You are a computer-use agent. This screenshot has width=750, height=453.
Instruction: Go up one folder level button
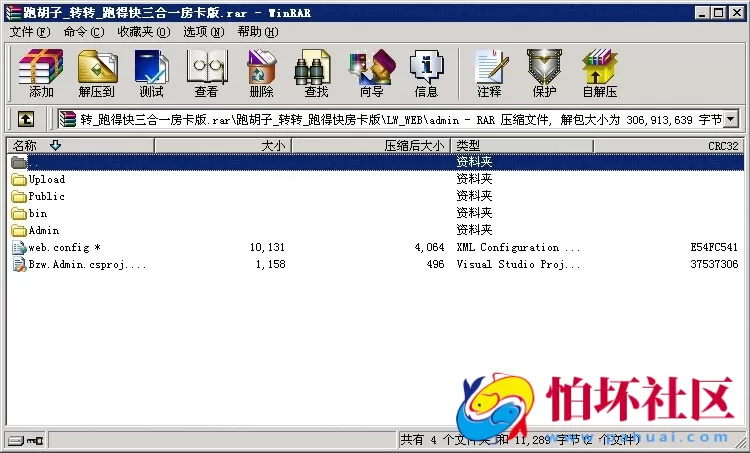[26, 119]
